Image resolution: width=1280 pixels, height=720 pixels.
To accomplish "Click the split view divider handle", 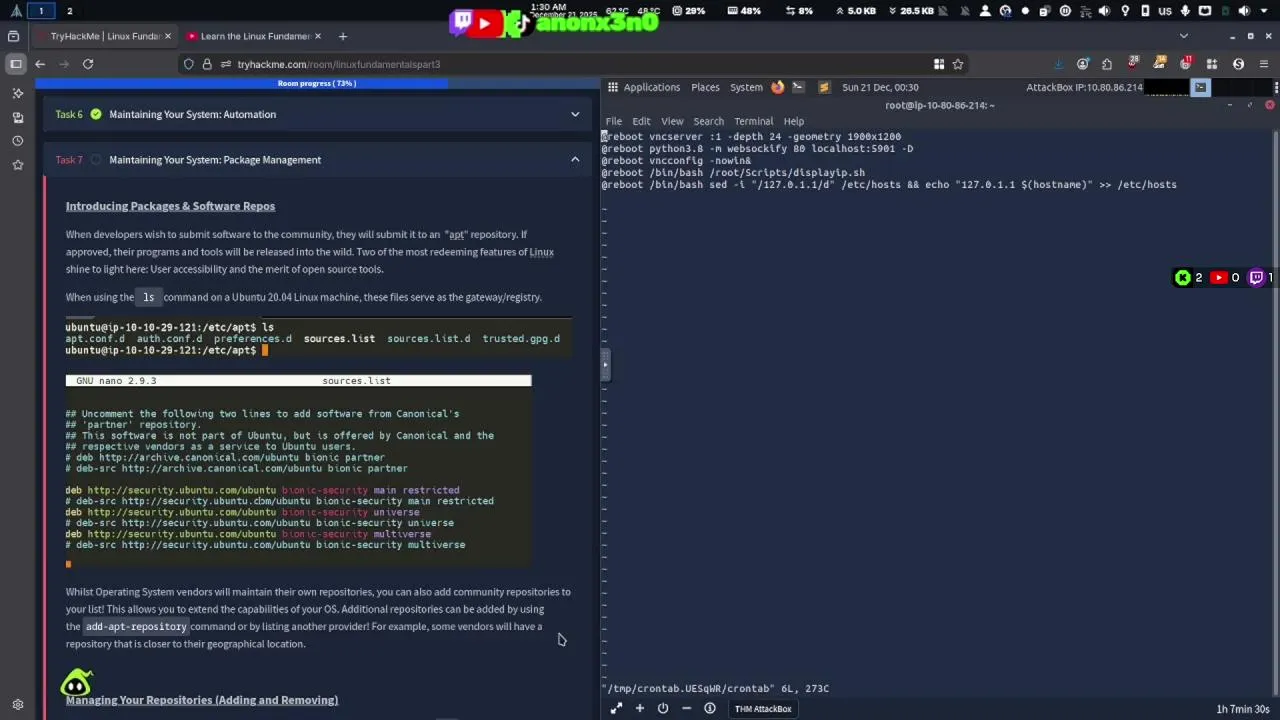I will point(604,365).
